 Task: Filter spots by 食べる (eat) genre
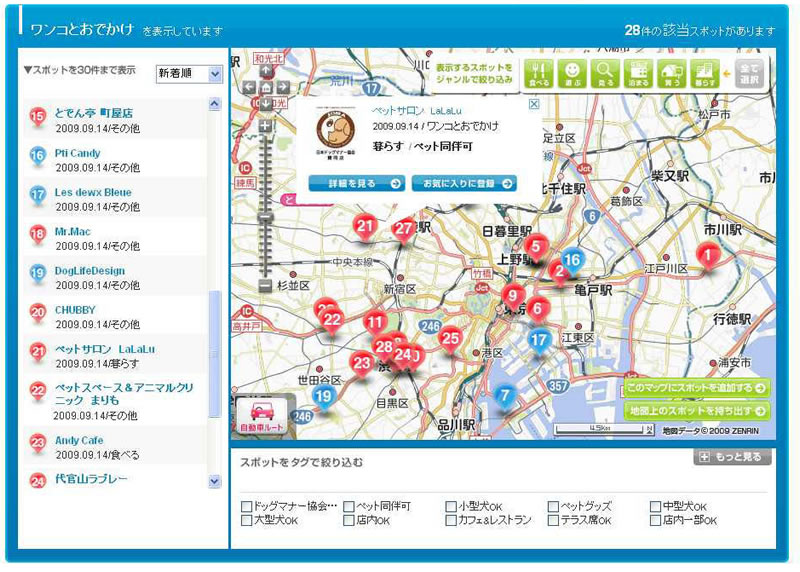click(x=539, y=74)
